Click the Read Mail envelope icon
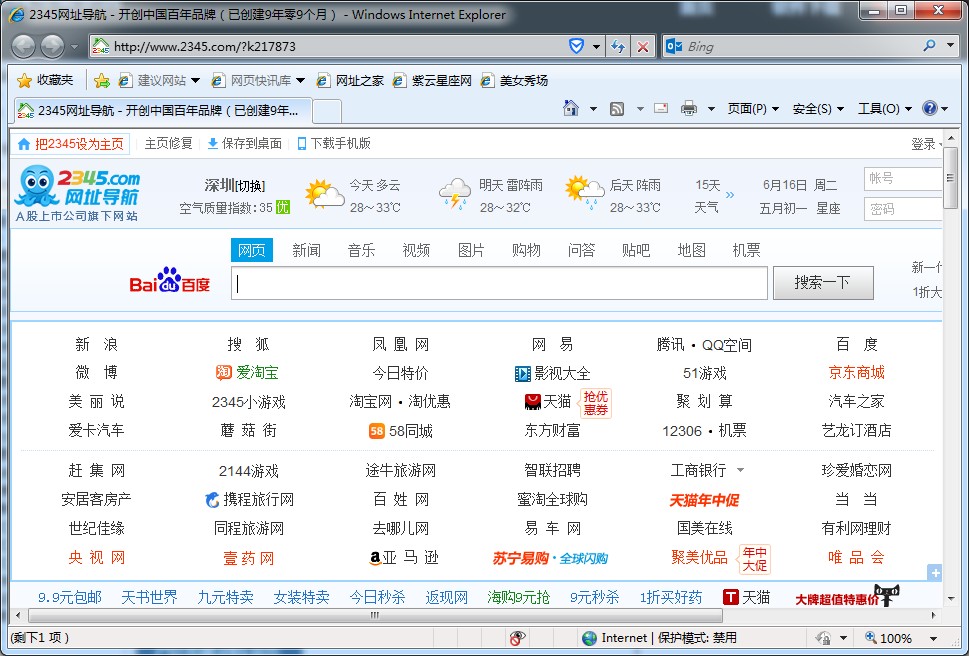Viewport: 969px width, 656px height. click(661, 109)
